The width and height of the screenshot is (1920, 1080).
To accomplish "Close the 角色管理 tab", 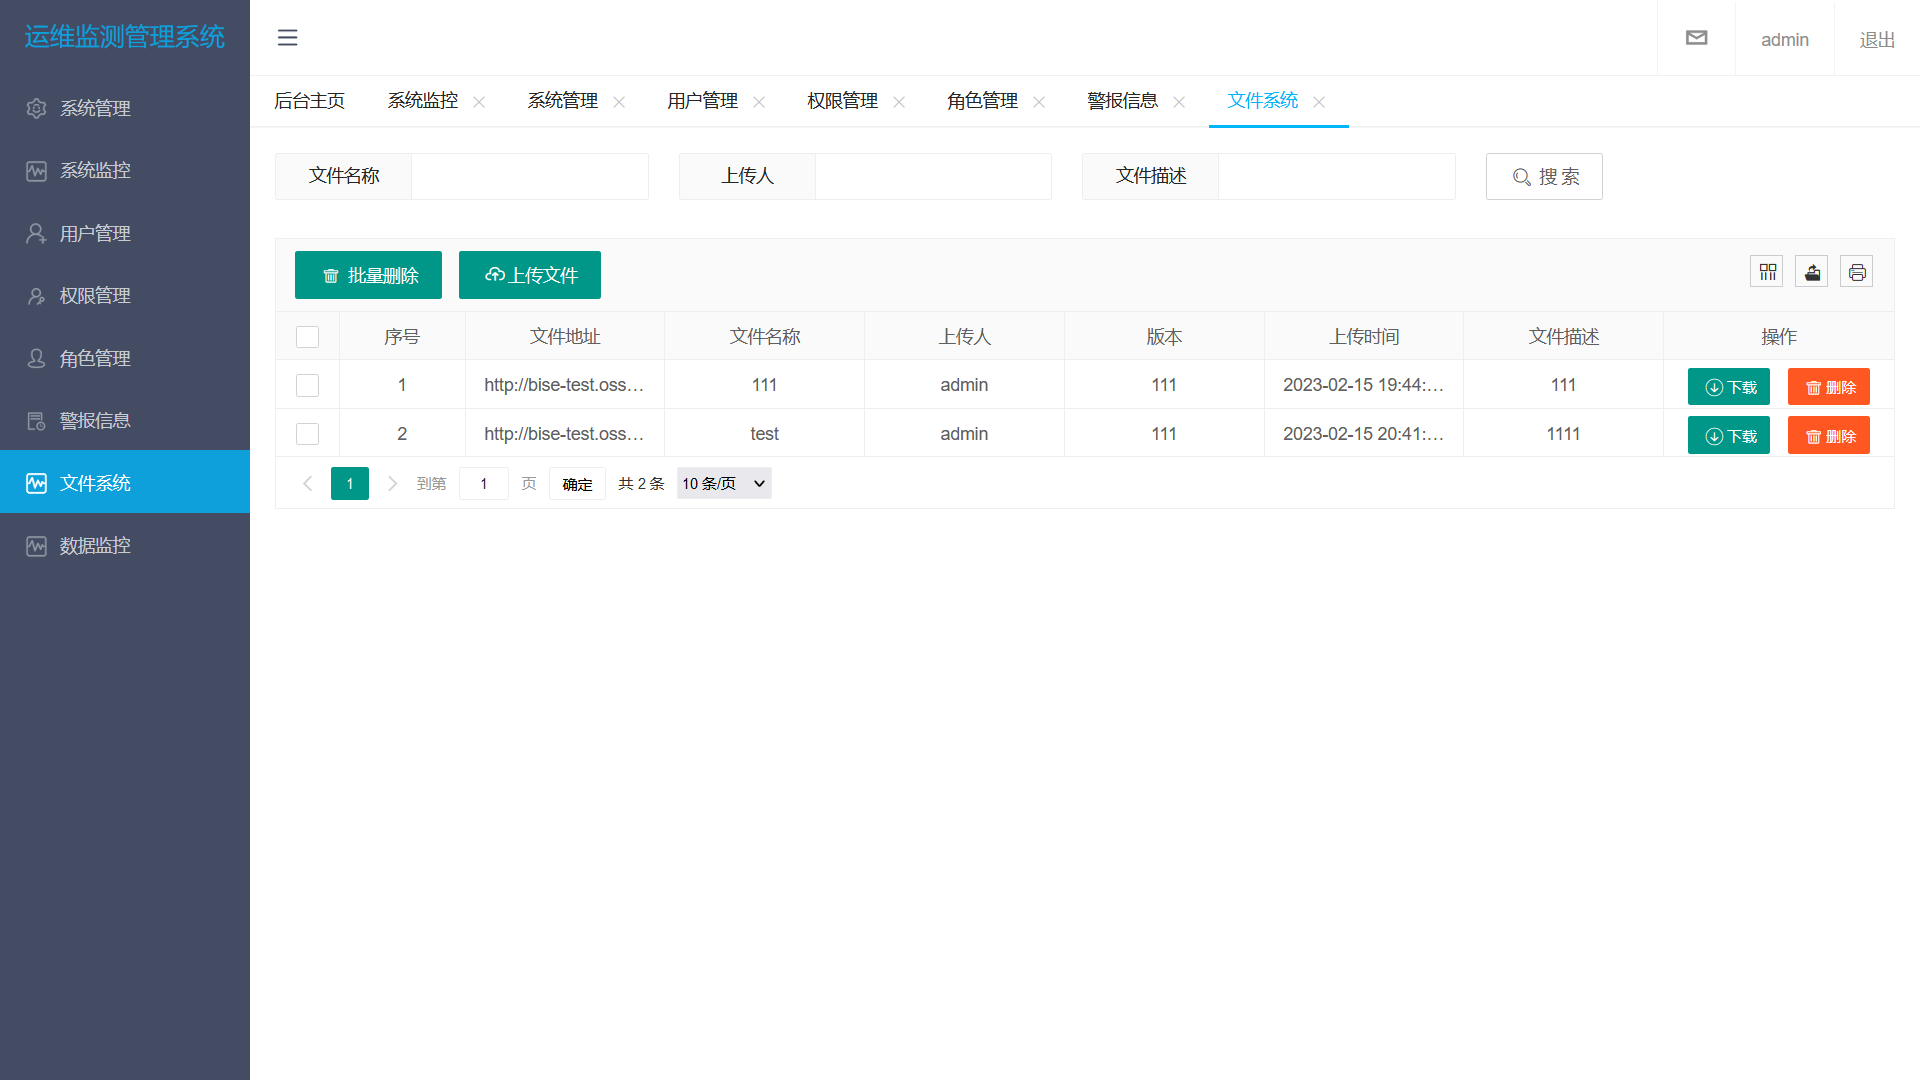I will (x=1039, y=102).
